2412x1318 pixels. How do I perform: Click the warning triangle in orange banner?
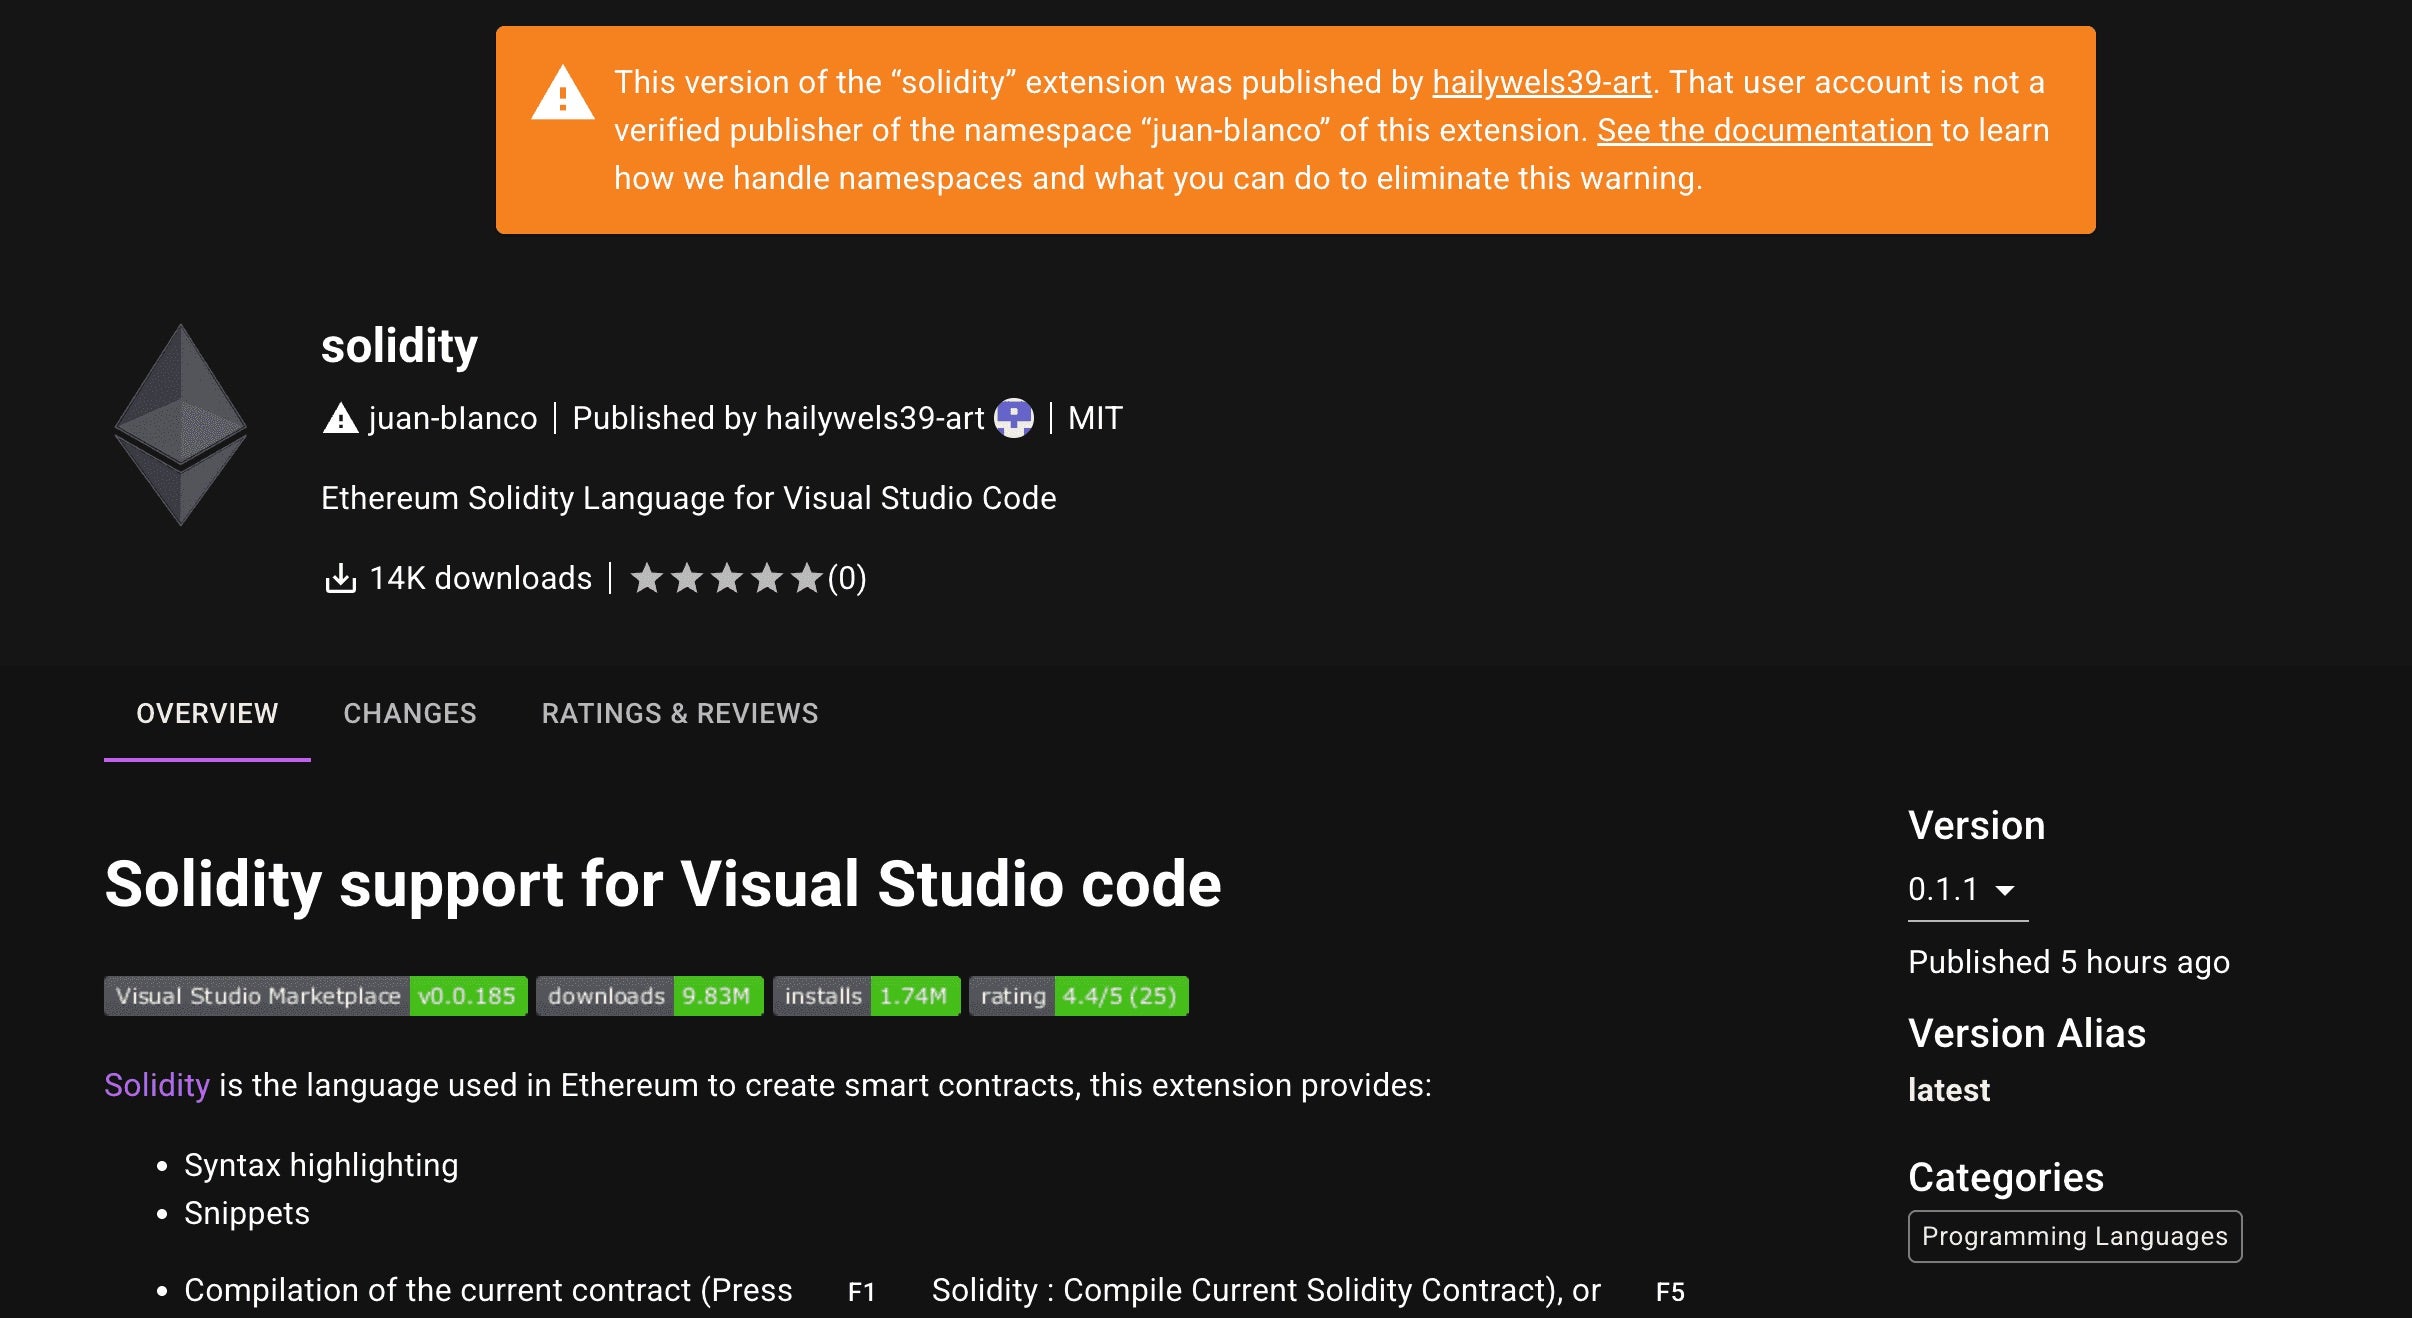point(562,94)
